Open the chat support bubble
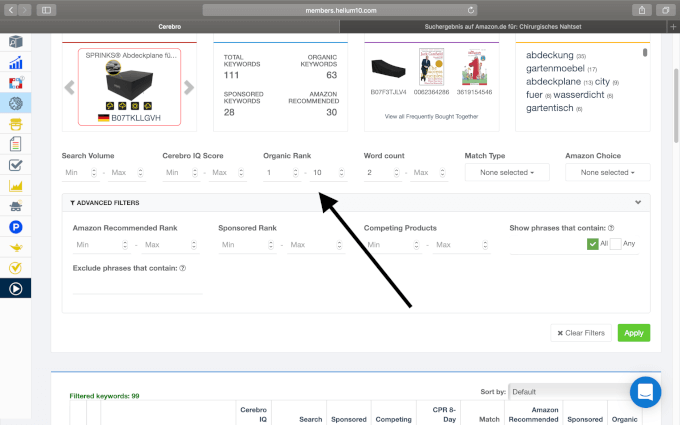Viewport: 680px width, 425px height. 645,391
